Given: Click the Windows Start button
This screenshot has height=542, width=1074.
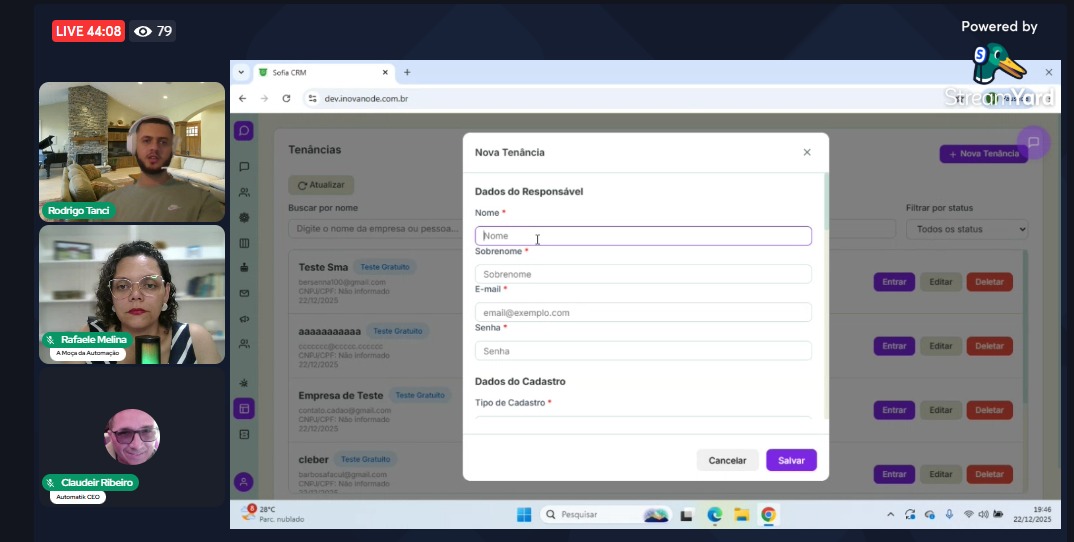Looking at the screenshot, I should 524,515.
